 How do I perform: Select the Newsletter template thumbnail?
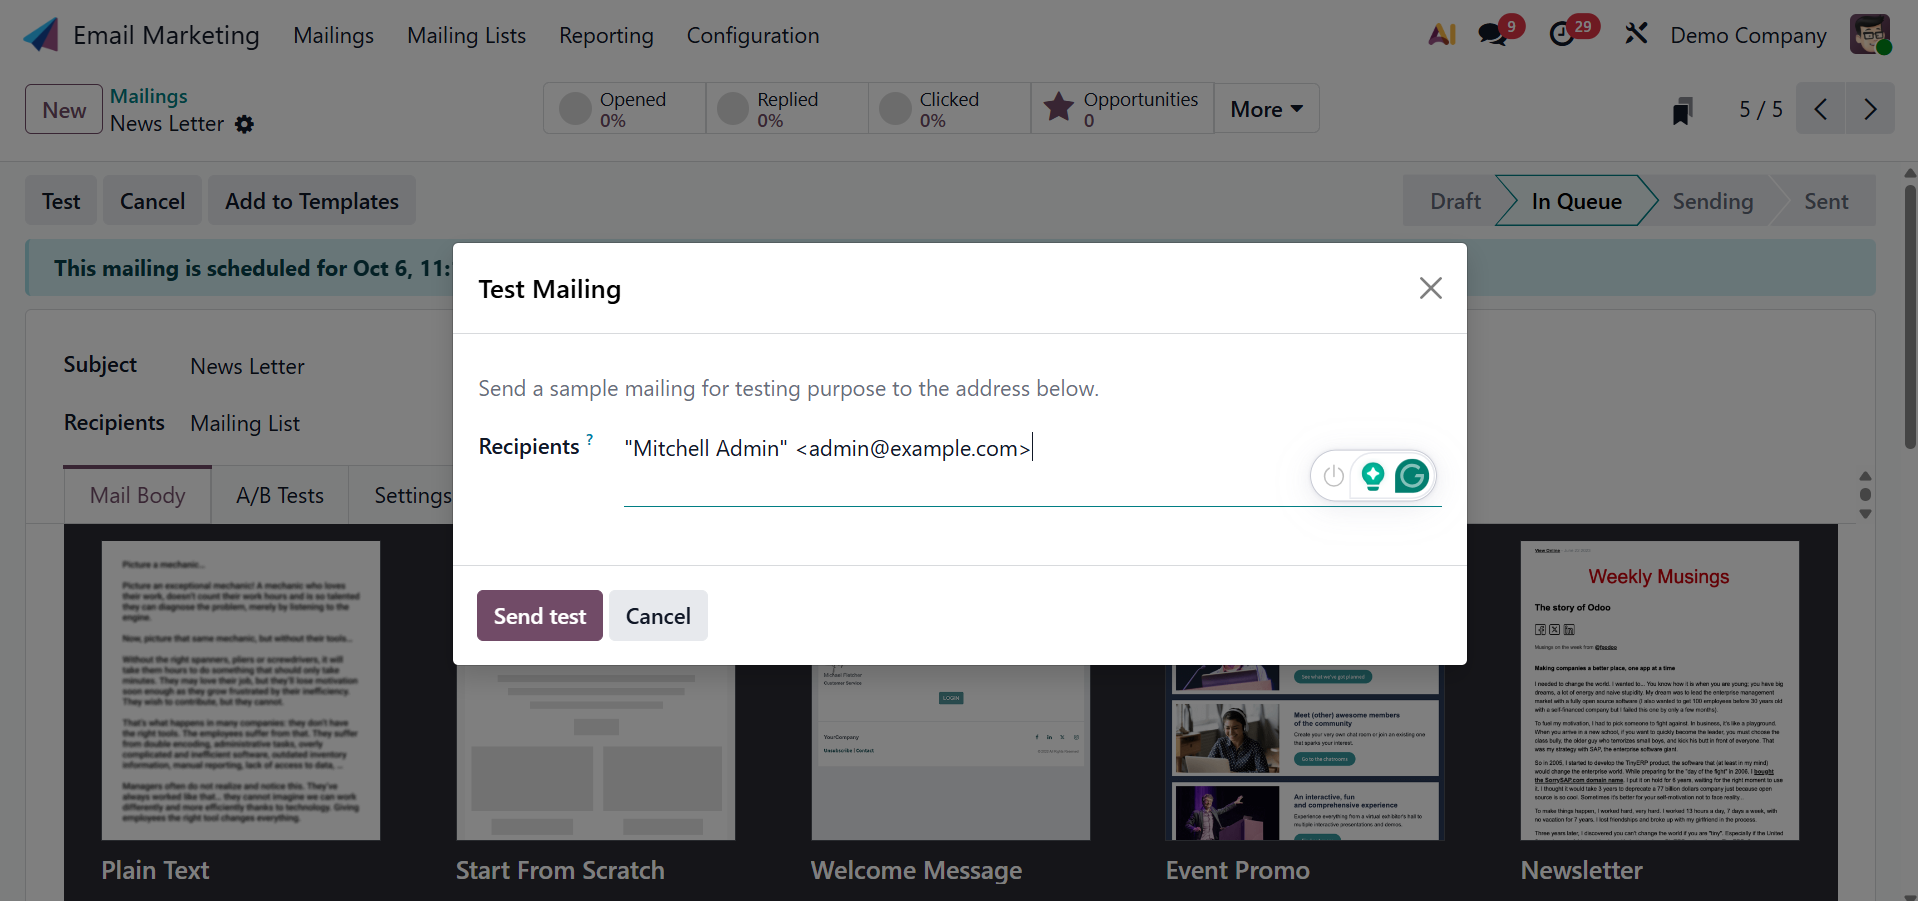1659,690
